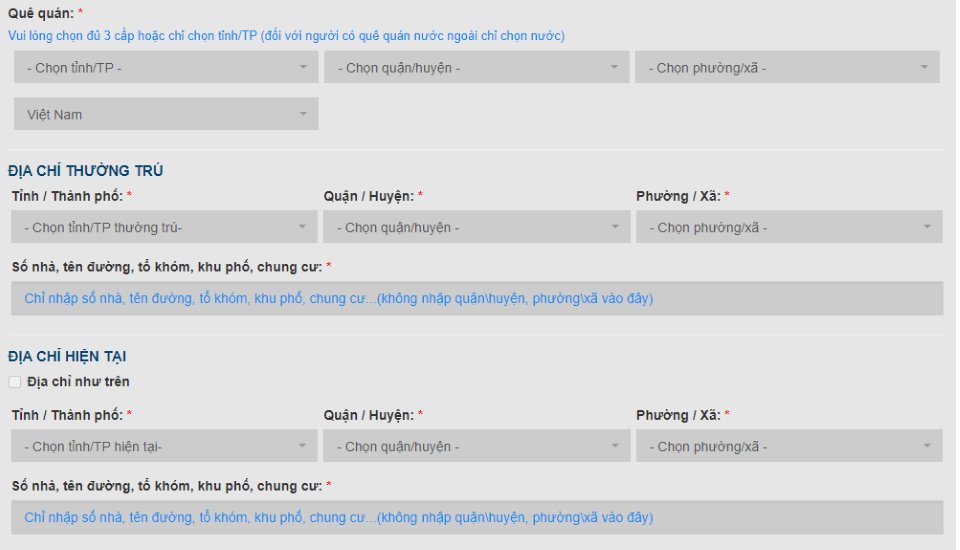This screenshot has height=550, width=960.
Task: Click arrow of 'Việt Nam' selector
Action: pyautogui.click(x=303, y=114)
